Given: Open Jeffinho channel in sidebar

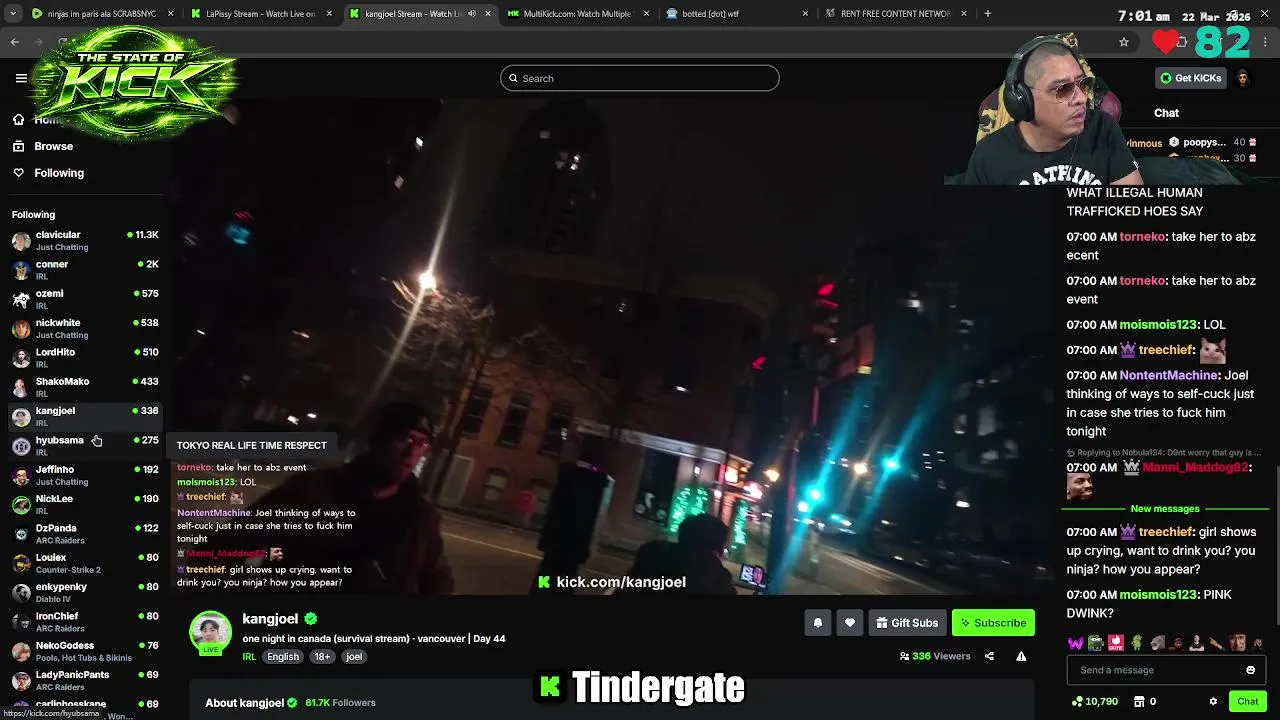Looking at the screenshot, I should coord(85,475).
